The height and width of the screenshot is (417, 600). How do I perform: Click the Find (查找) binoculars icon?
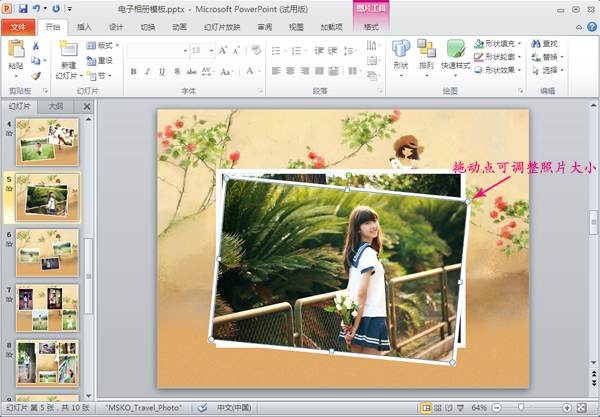coord(536,44)
